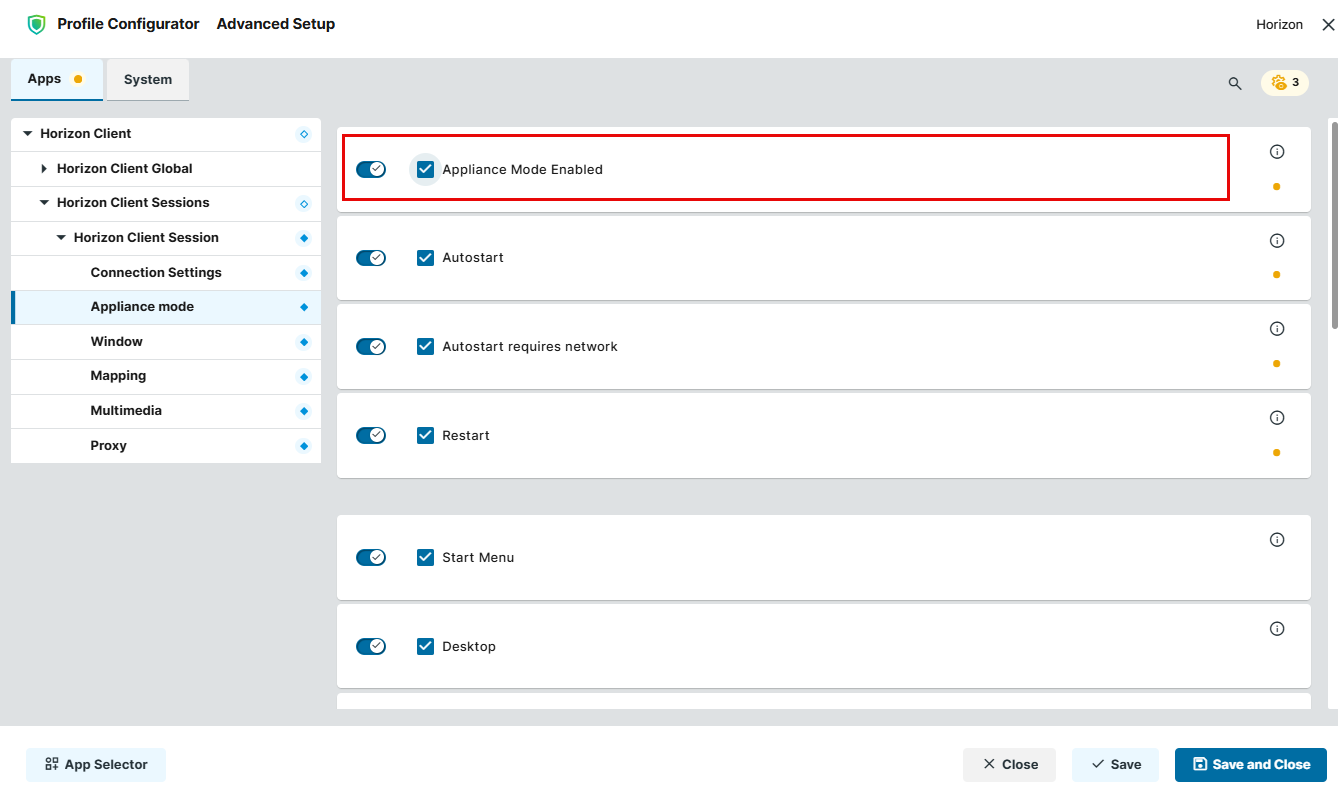Collapse the Horizon Client Session node arrow
The width and height of the screenshot is (1338, 794).
point(61,238)
